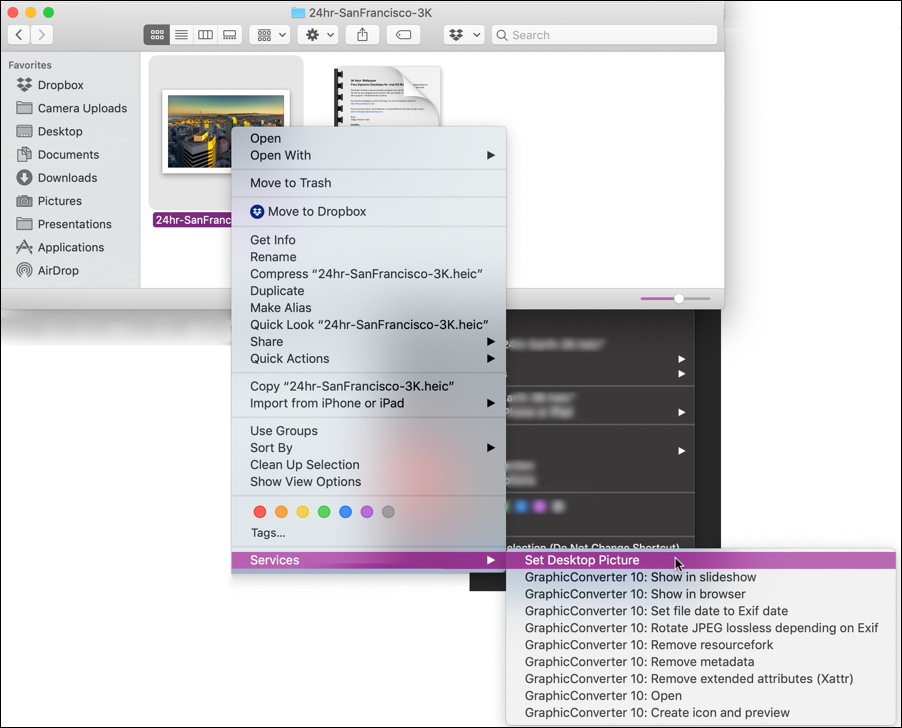Image resolution: width=902 pixels, height=728 pixels.
Task: Switch Finder to list view
Action: (181, 34)
